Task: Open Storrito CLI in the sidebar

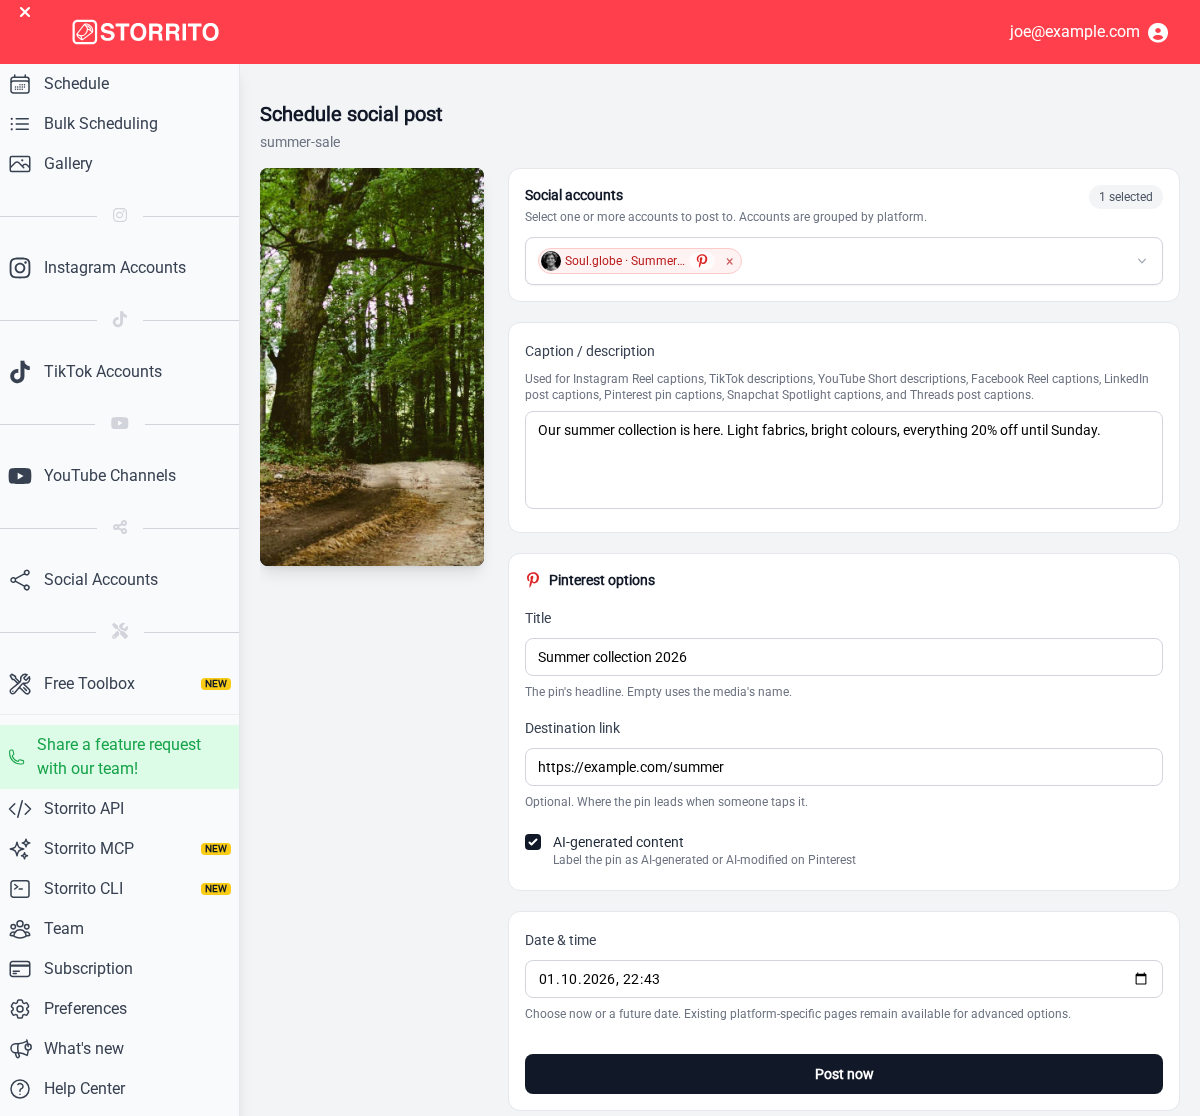Action: pyautogui.click(x=120, y=889)
